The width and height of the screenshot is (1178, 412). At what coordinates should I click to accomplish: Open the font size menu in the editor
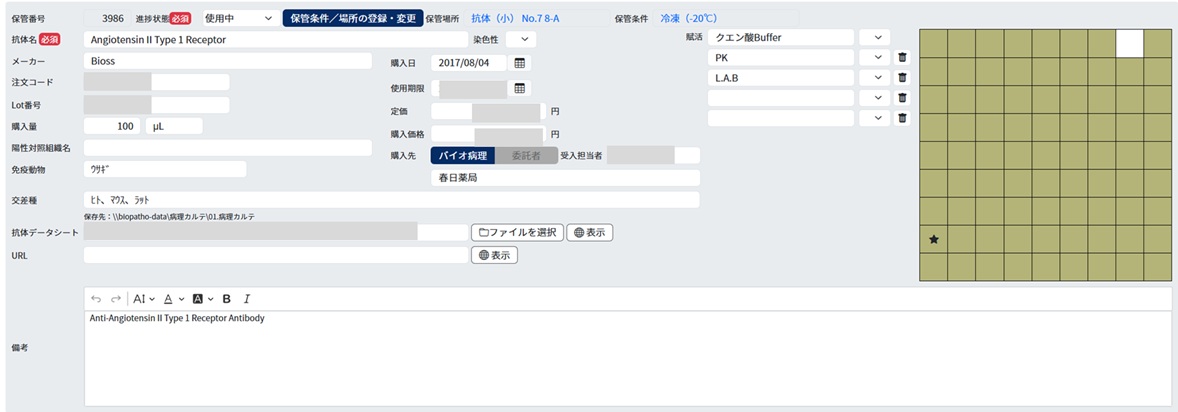point(143,298)
